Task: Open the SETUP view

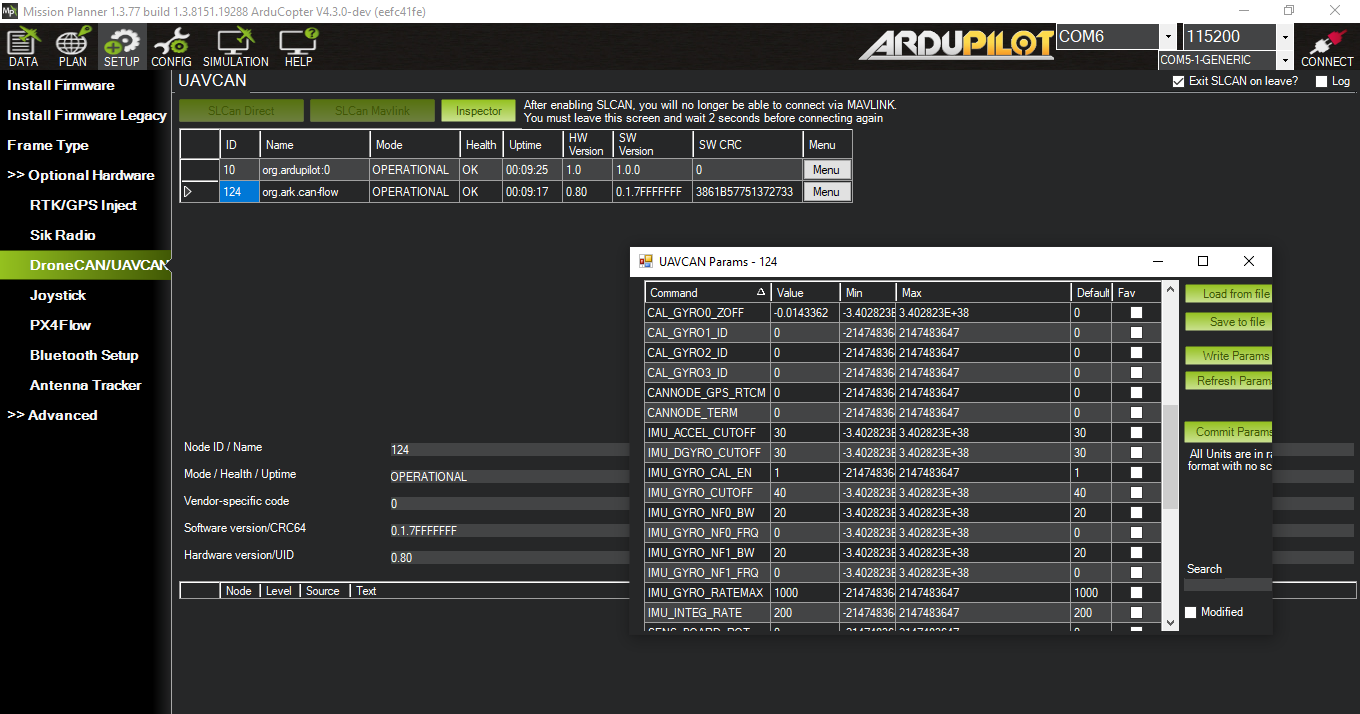Action: (x=122, y=48)
